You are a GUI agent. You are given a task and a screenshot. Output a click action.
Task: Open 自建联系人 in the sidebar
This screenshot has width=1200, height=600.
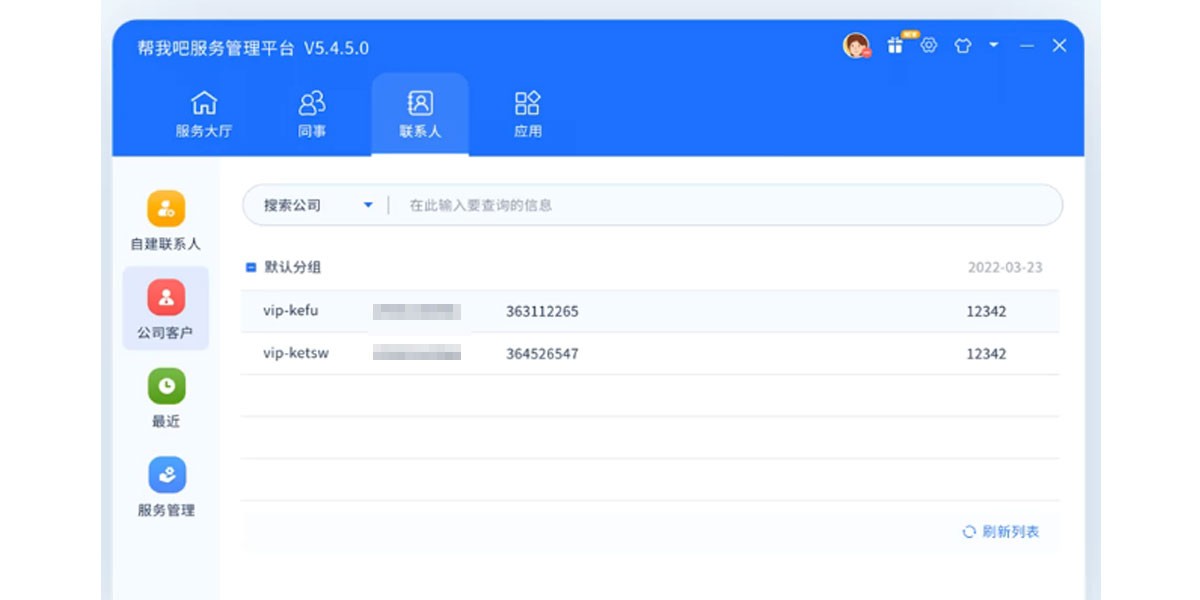click(166, 221)
